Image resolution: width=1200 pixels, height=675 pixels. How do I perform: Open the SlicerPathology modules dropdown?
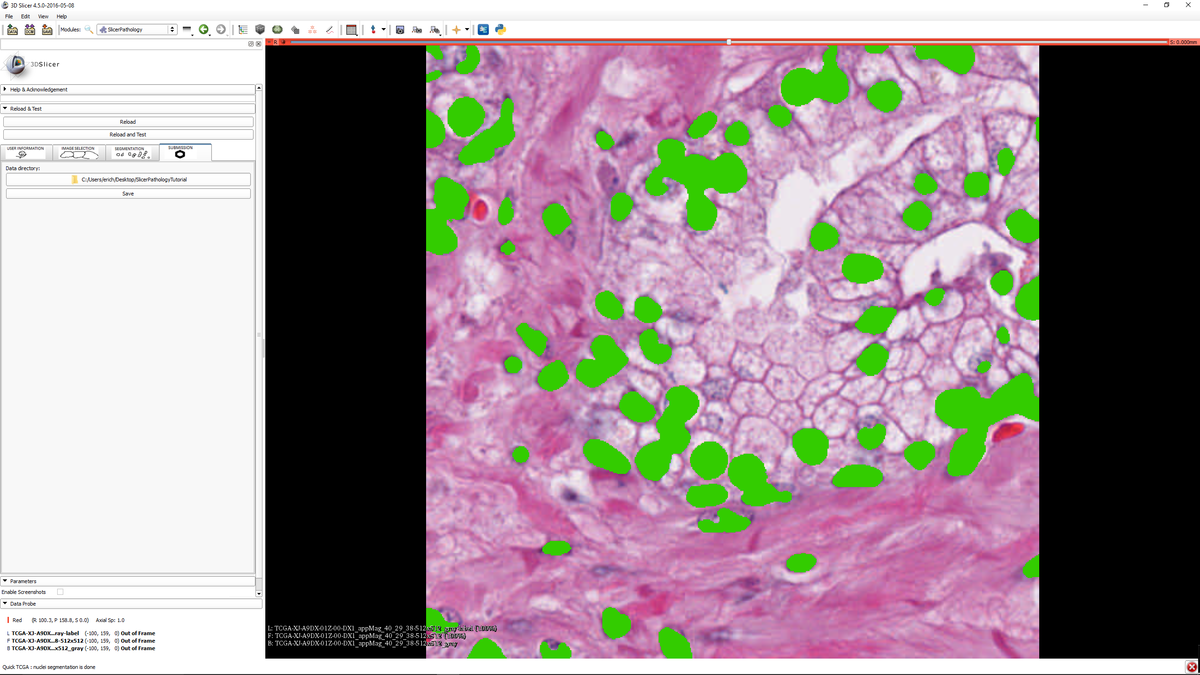click(x=136, y=29)
